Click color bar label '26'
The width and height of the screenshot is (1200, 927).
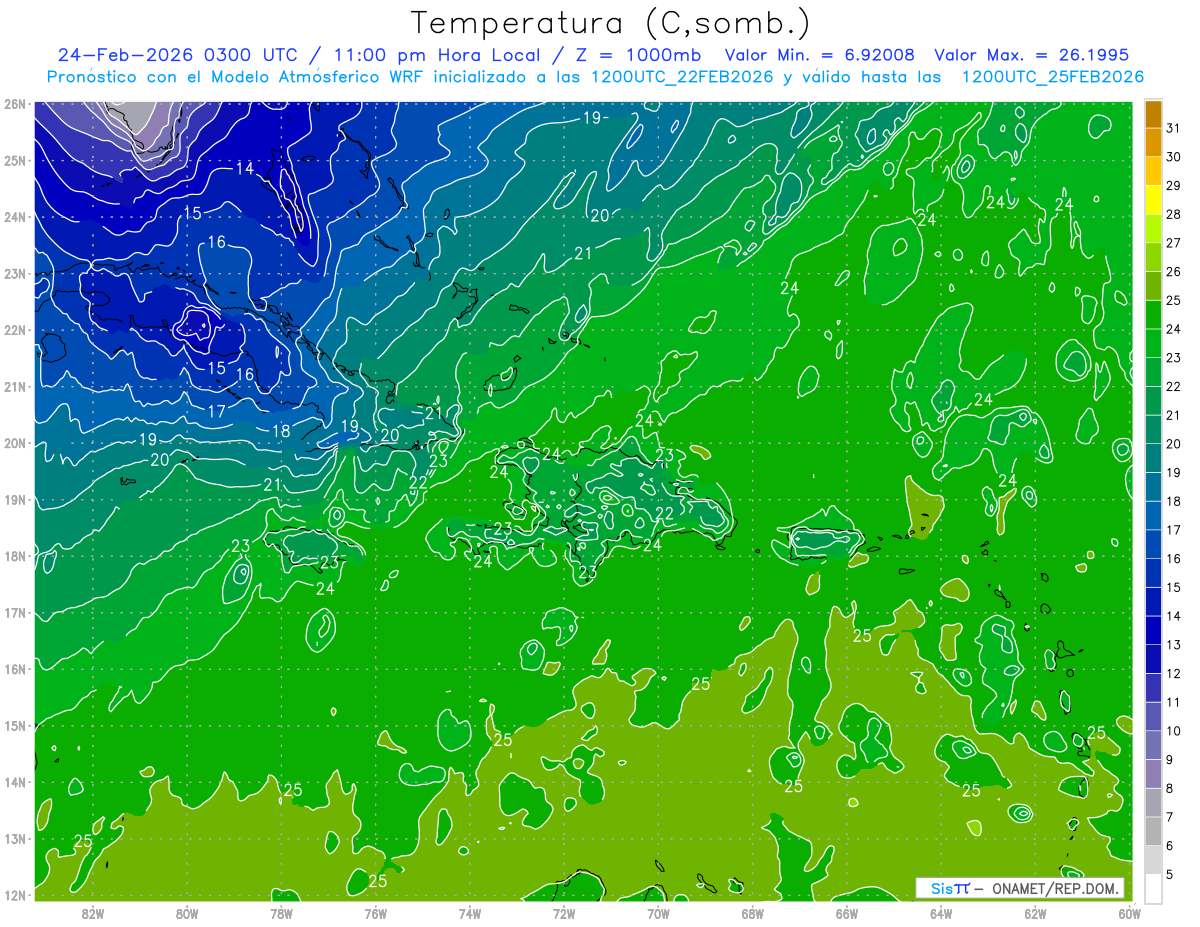[1174, 272]
